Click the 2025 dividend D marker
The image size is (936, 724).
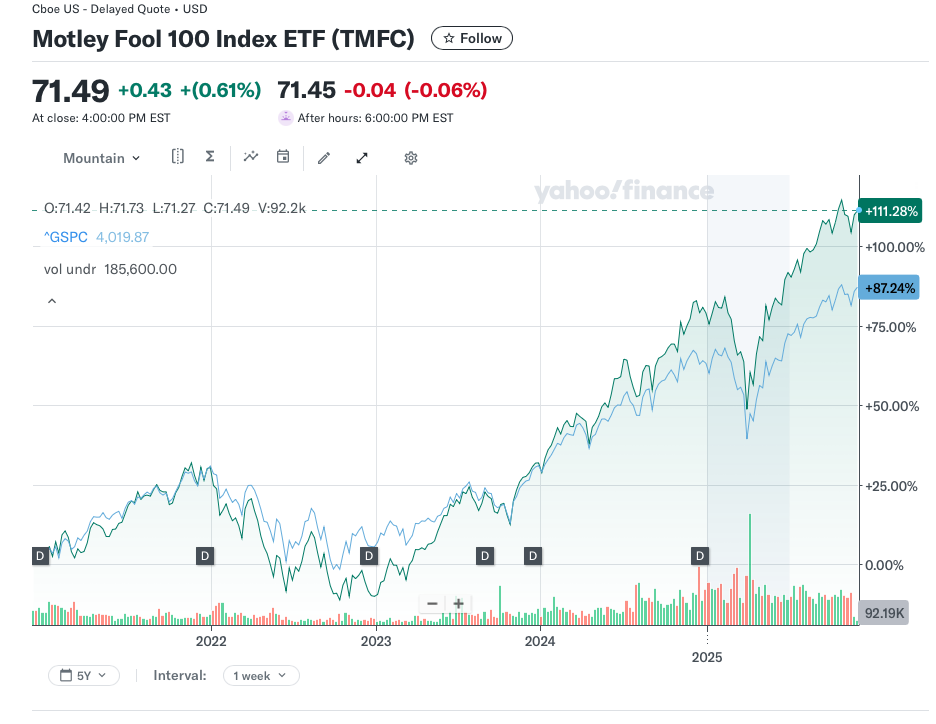click(700, 555)
